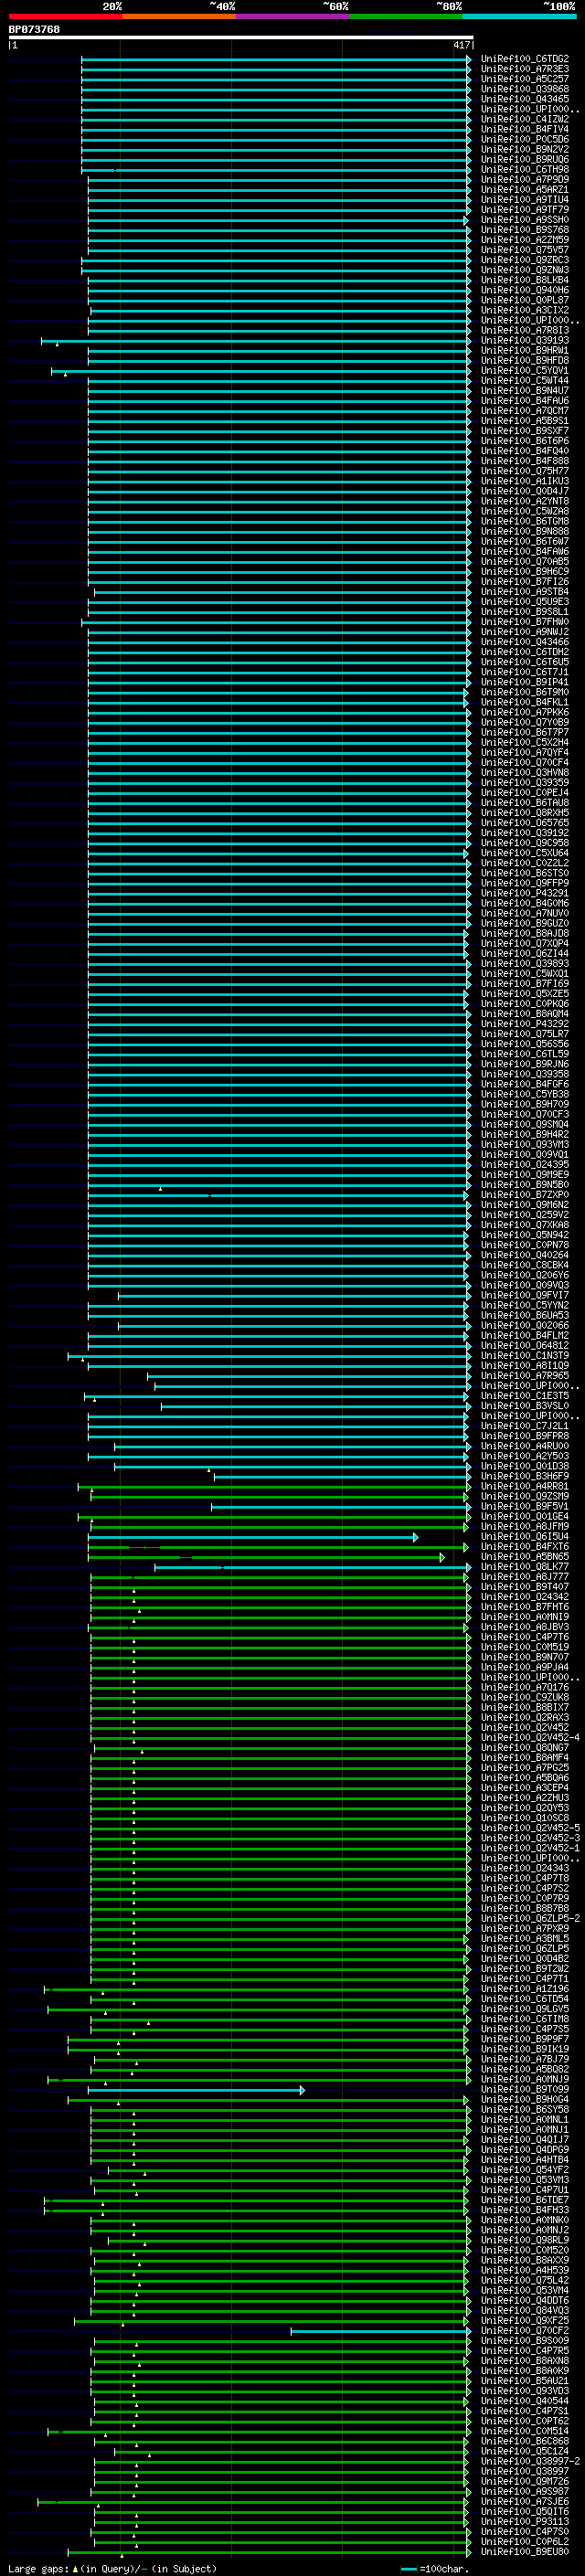The width and height of the screenshot is (585, 2576).
Task: Click the cyan ~100% identity legend segment
Action: tap(519, 16)
